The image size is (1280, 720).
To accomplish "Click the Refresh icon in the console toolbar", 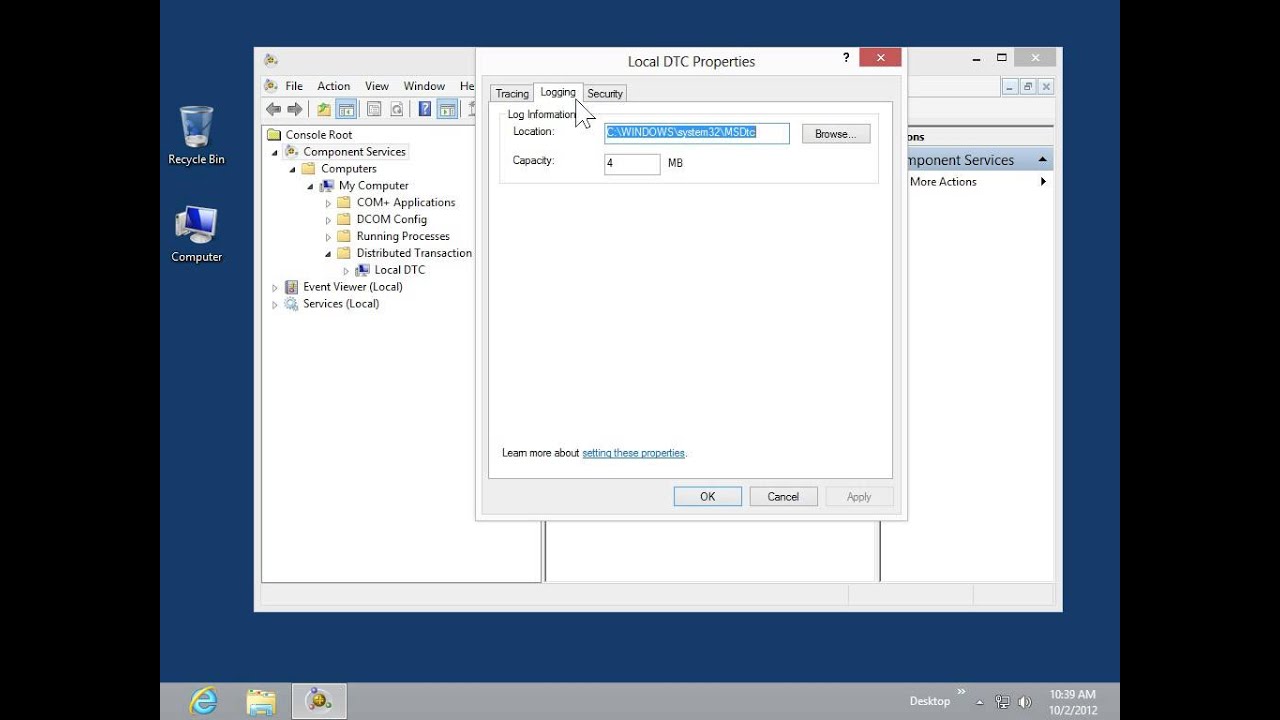I will [397, 109].
